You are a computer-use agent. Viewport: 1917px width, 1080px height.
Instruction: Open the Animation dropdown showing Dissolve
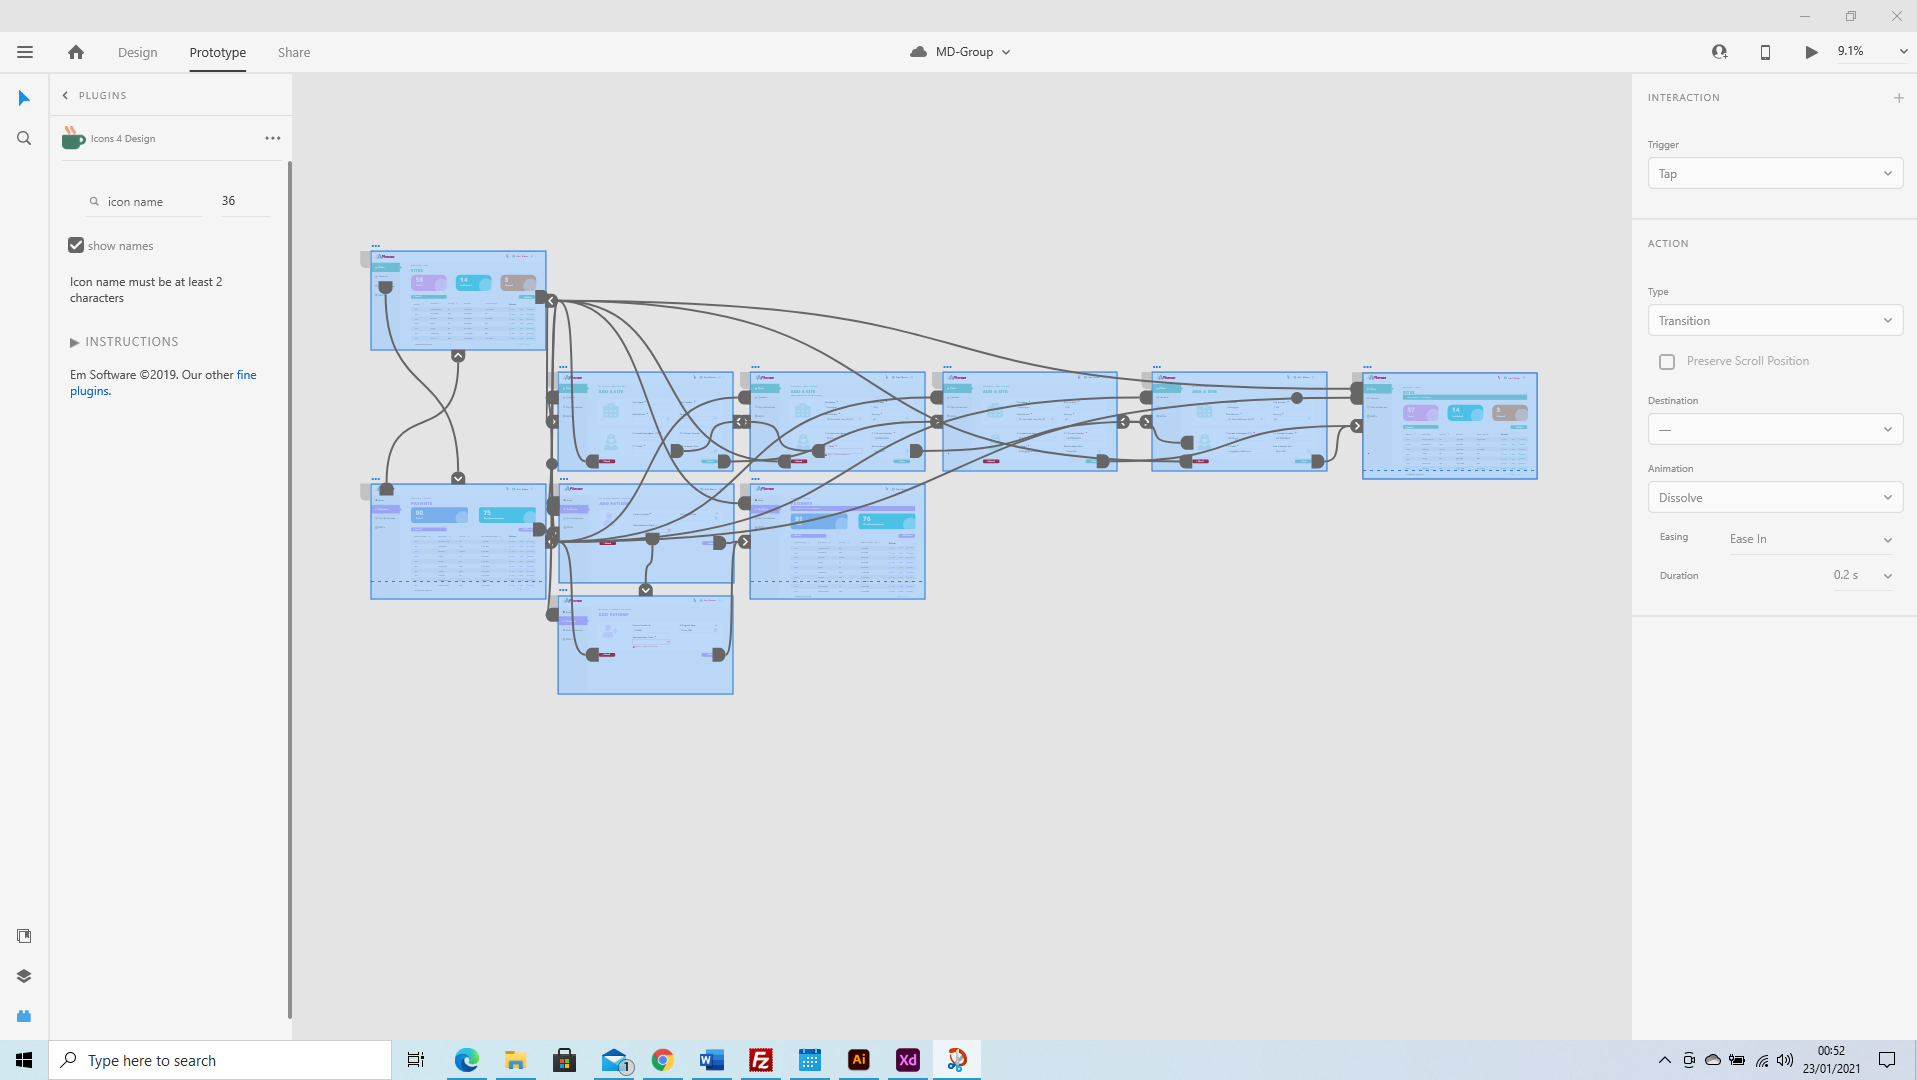coord(1774,498)
